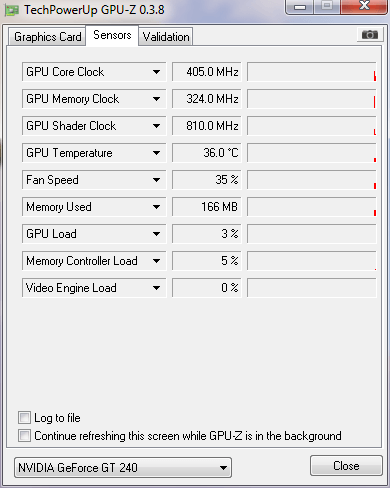The width and height of the screenshot is (390, 488).
Task: Click the Close button
Action: tap(346, 466)
